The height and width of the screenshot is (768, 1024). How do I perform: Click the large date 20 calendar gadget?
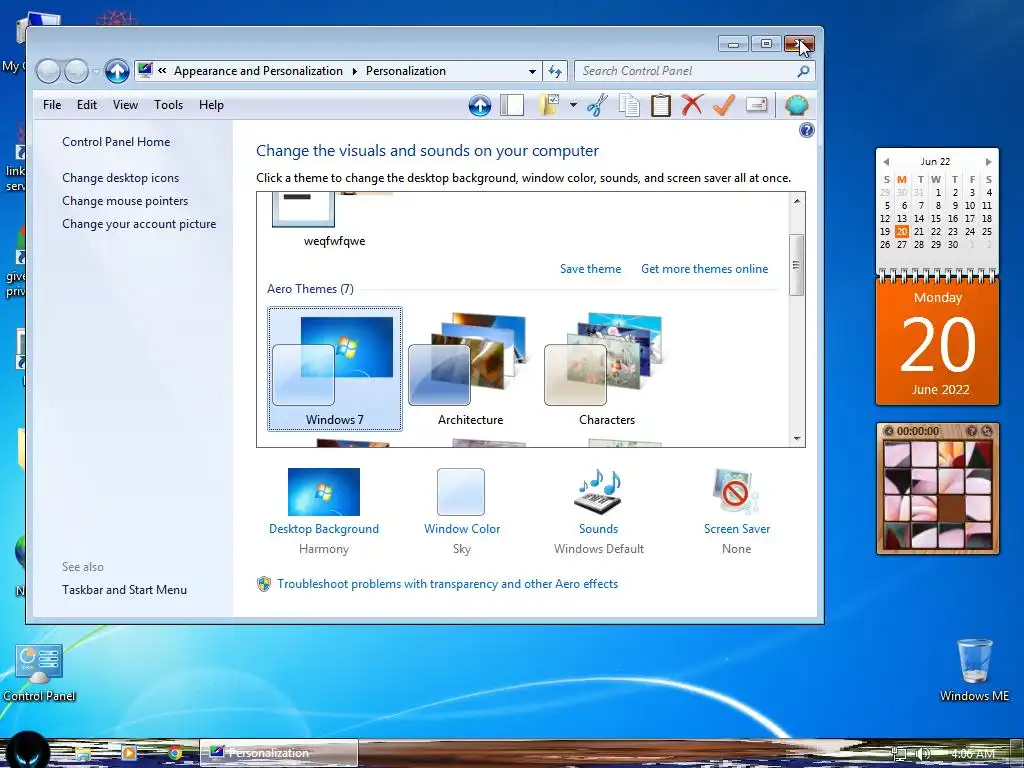click(x=938, y=344)
